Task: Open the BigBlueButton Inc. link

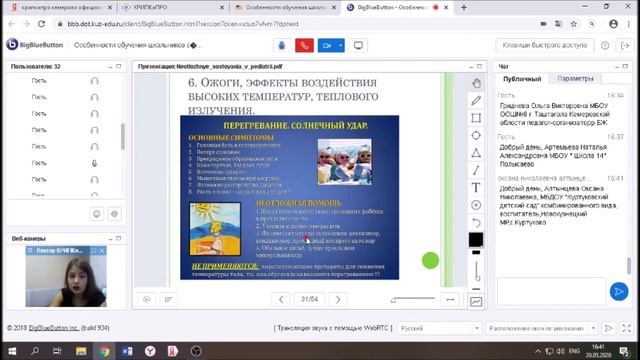Action: [54, 328]
